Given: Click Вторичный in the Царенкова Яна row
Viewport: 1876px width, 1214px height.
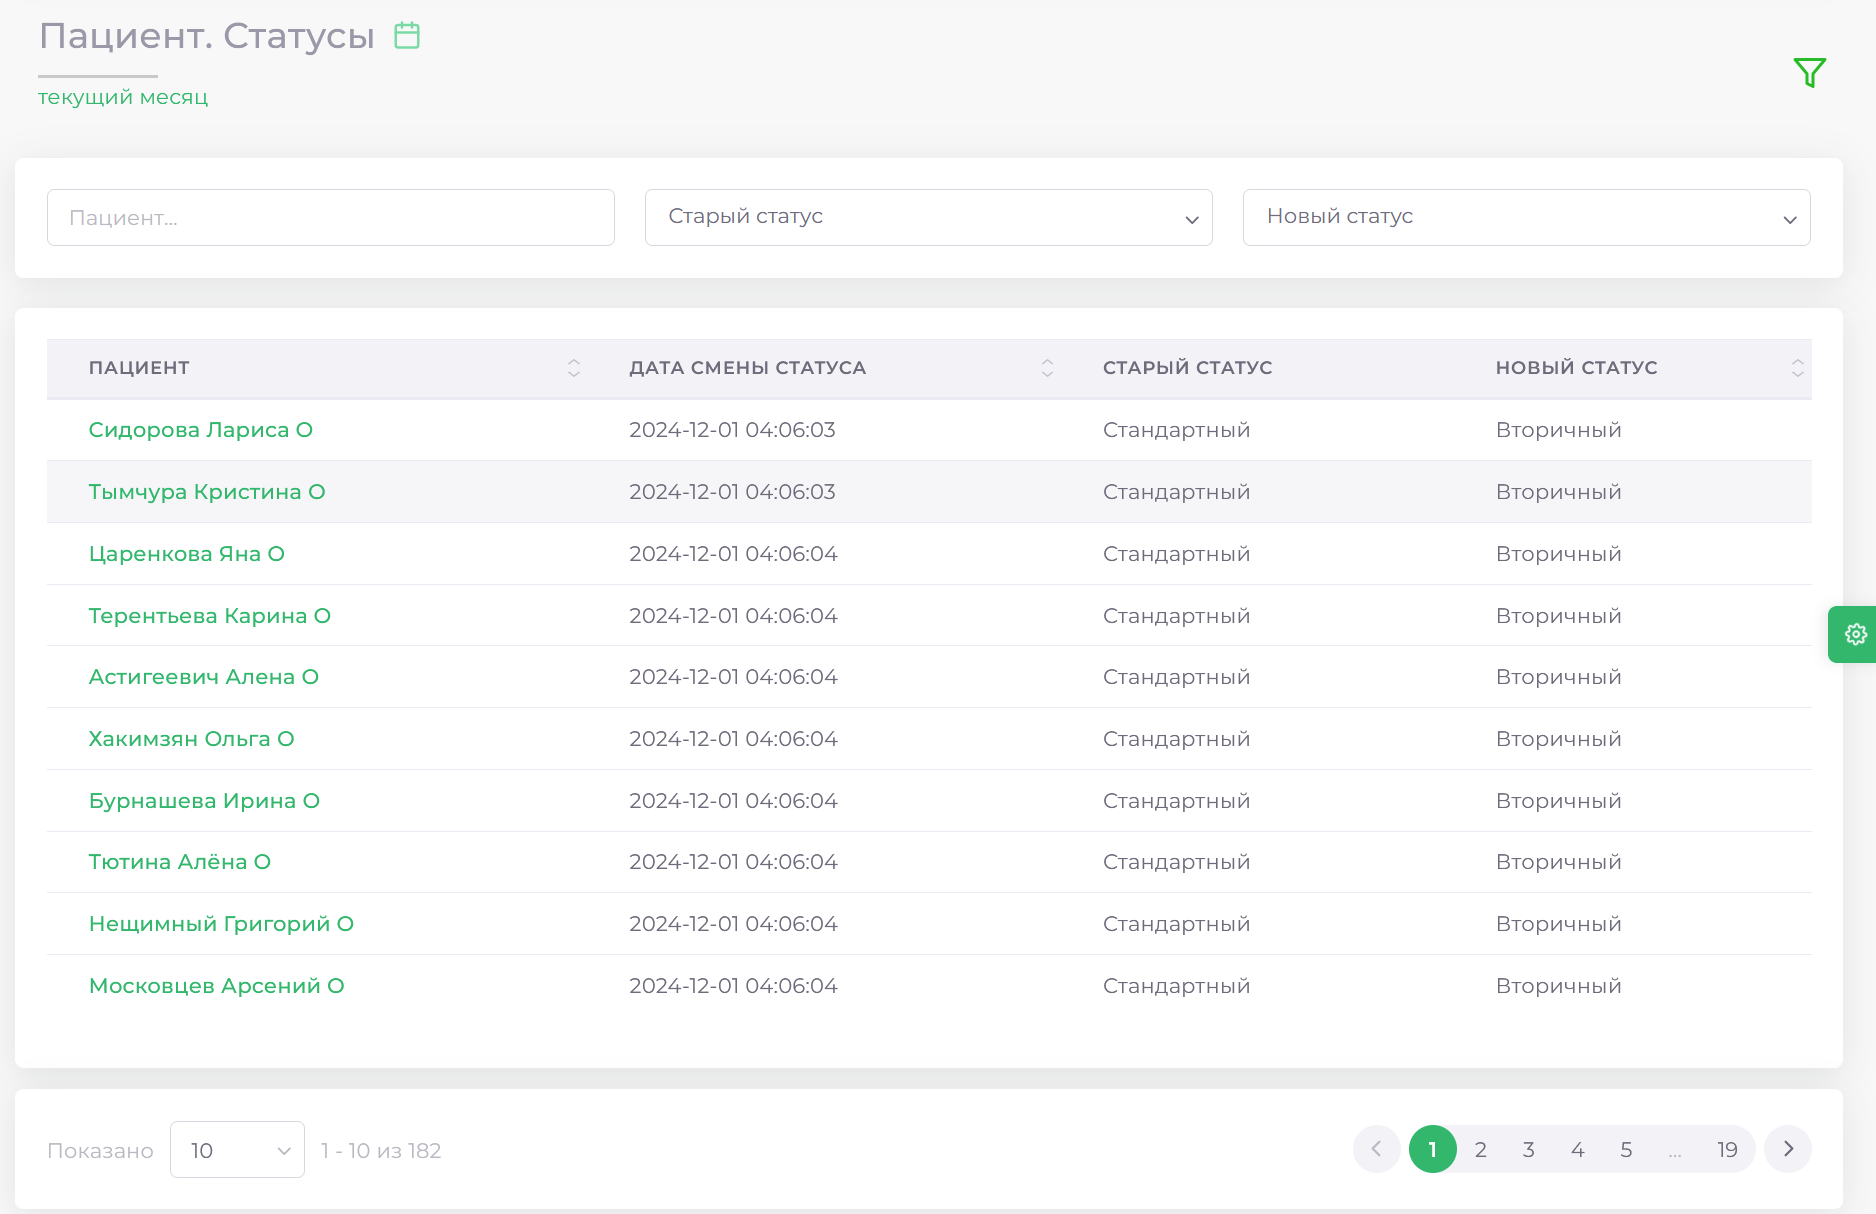Looking at the screenshot, I should click(1559, 554).
